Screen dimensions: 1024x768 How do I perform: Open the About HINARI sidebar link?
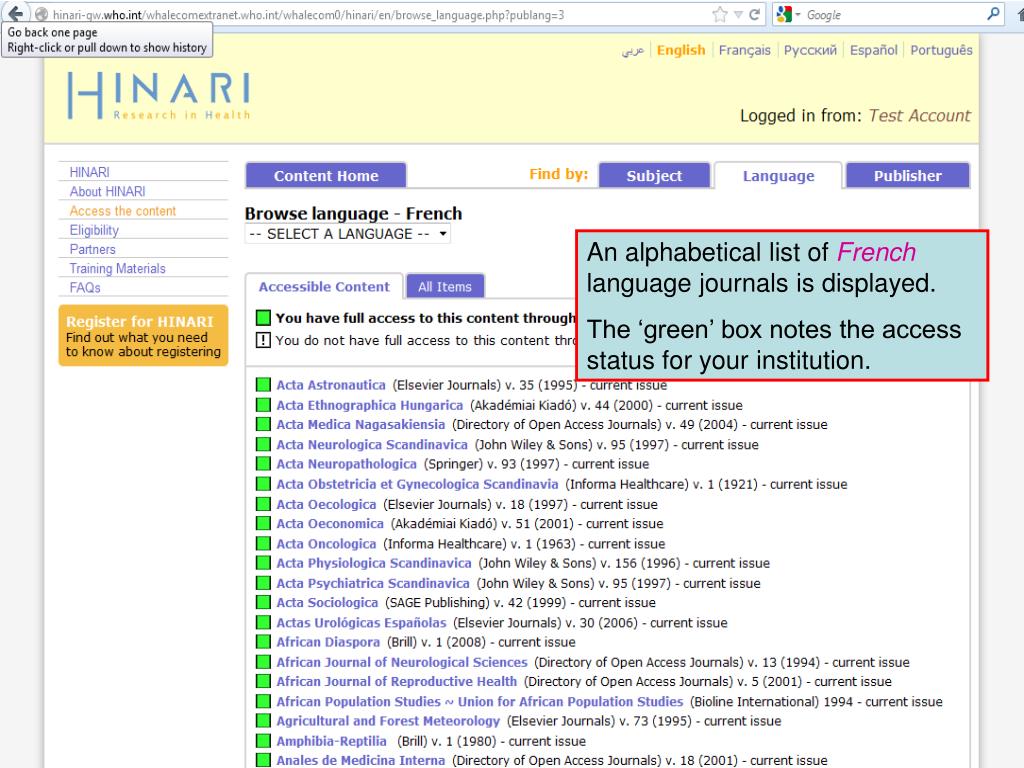coord(108,191)
